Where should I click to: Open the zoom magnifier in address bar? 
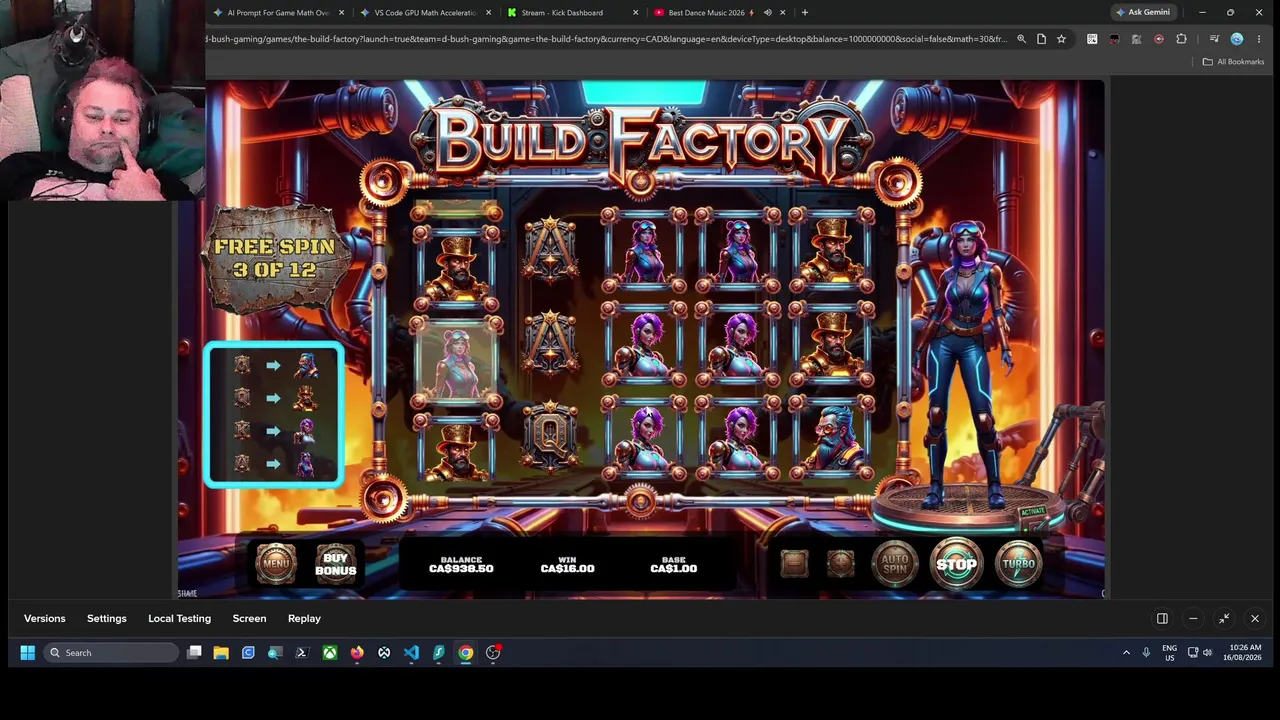[1021, 39]
